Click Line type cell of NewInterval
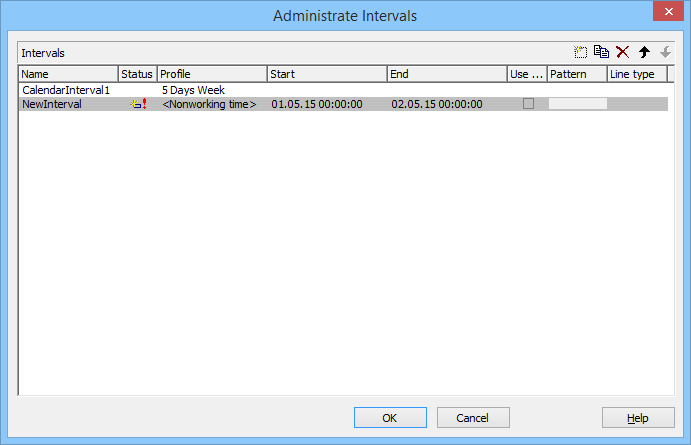The height and width of the screenshot is (445, 691). click(638, 104)
